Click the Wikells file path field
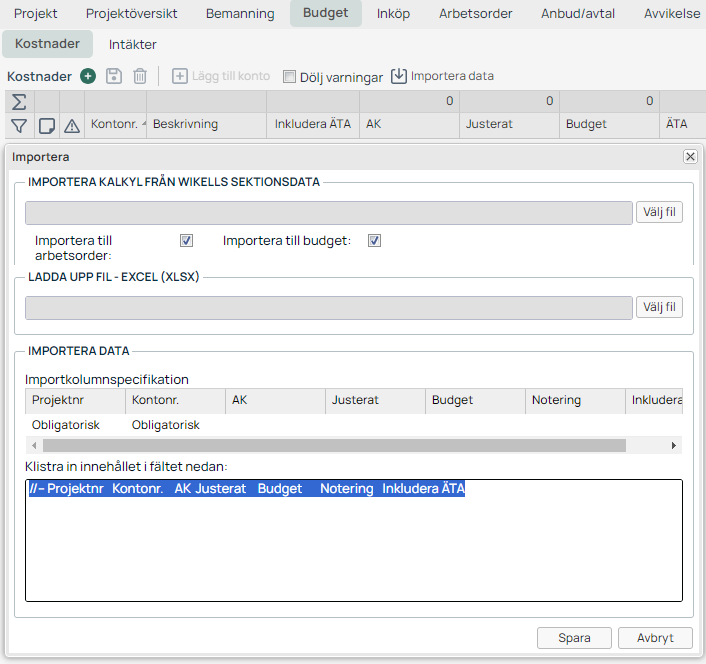The image size is (706, 664). (x=329, y=213)
